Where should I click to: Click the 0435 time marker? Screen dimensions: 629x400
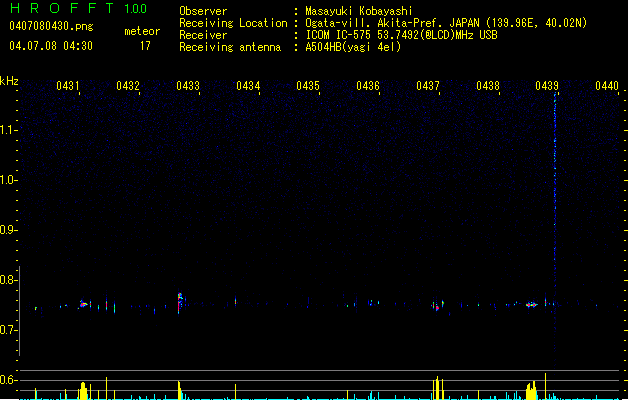click(x=308, y=86)
